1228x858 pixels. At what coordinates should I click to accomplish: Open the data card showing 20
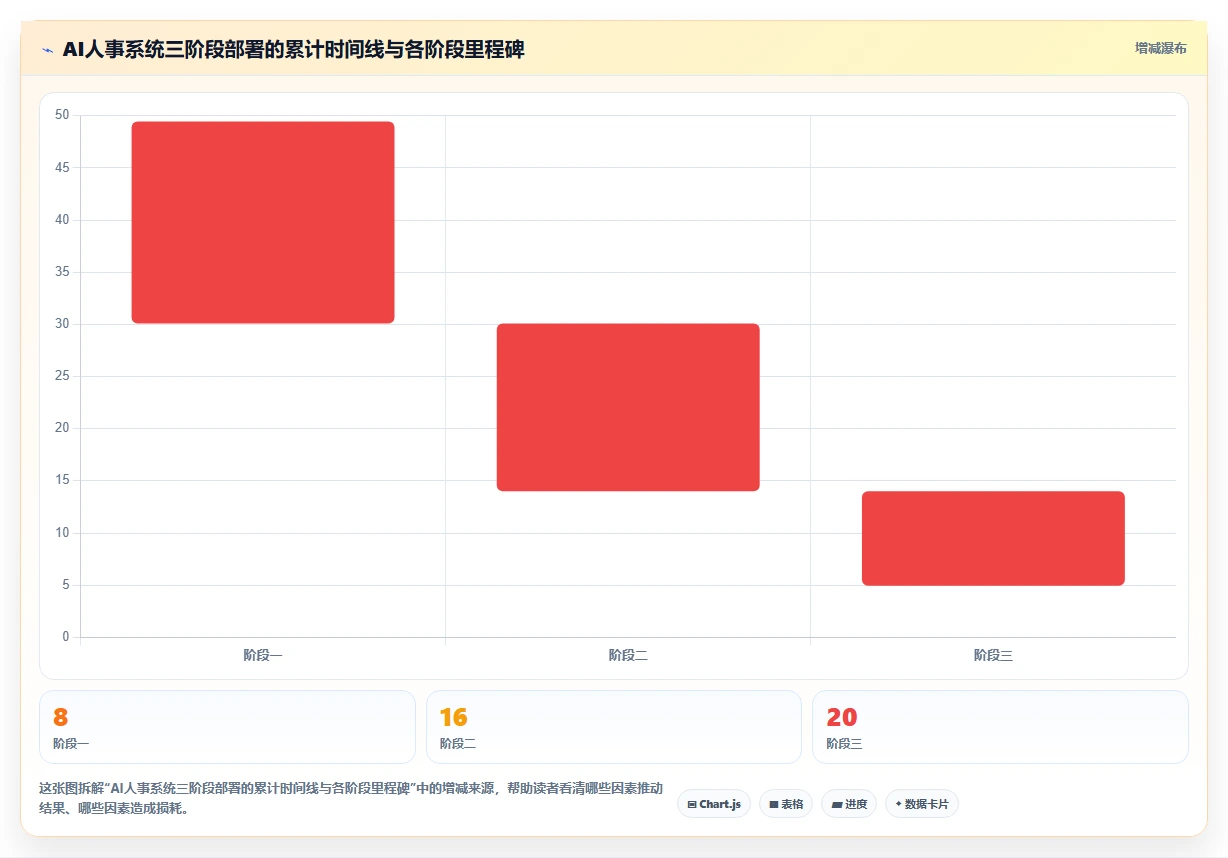(x=1000, y=727)
